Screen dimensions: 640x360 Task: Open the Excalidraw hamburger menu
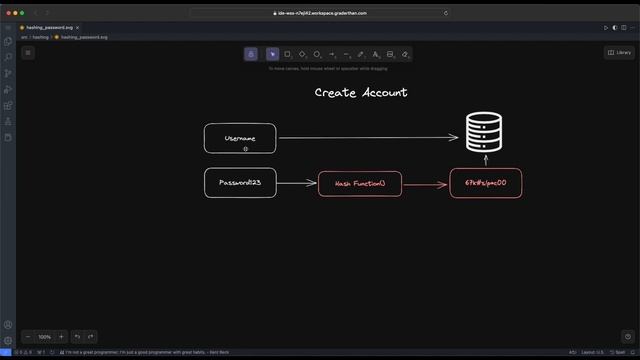click(28, 53)
